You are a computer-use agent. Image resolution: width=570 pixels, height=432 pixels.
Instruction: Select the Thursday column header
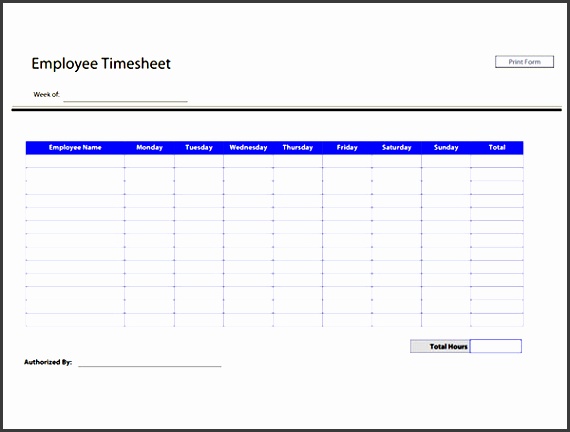(298, 148)
